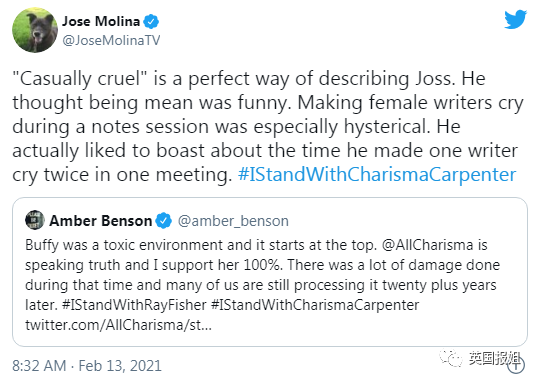The image size is (537, 382).
Task: Click Amber Benson's verified checkmark badge
Action: pyautogui.click(x=163, y=221)
